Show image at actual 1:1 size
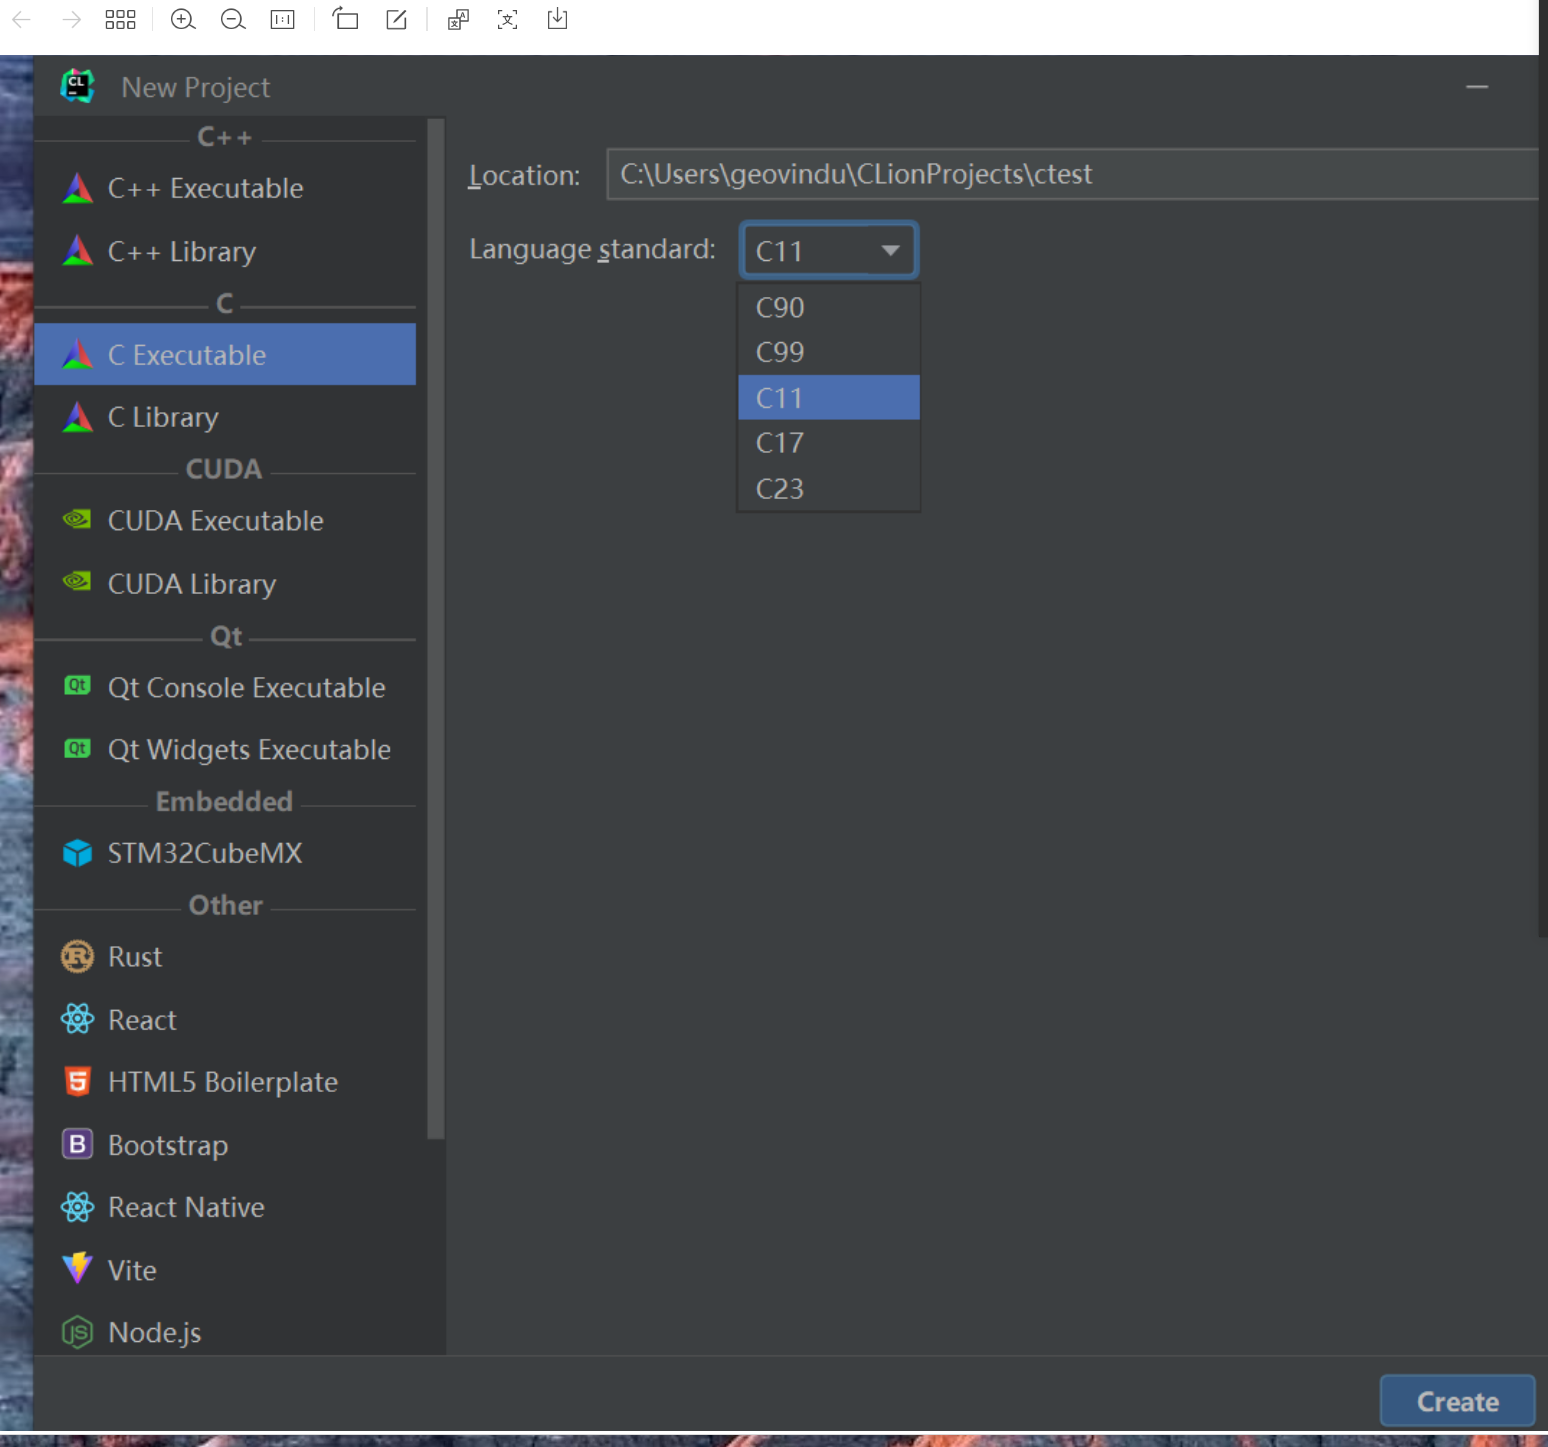The image size is (1548, 1447). [283, 19]
